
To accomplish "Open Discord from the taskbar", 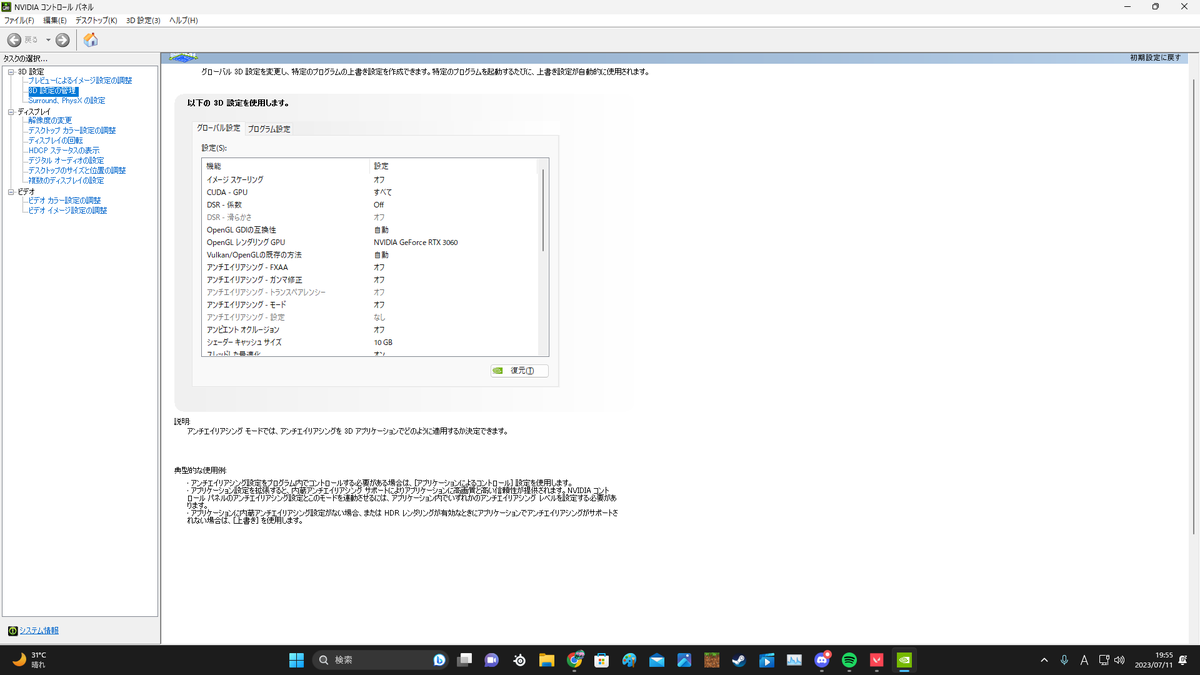I will pyautogui.click(x=822, y=660).
